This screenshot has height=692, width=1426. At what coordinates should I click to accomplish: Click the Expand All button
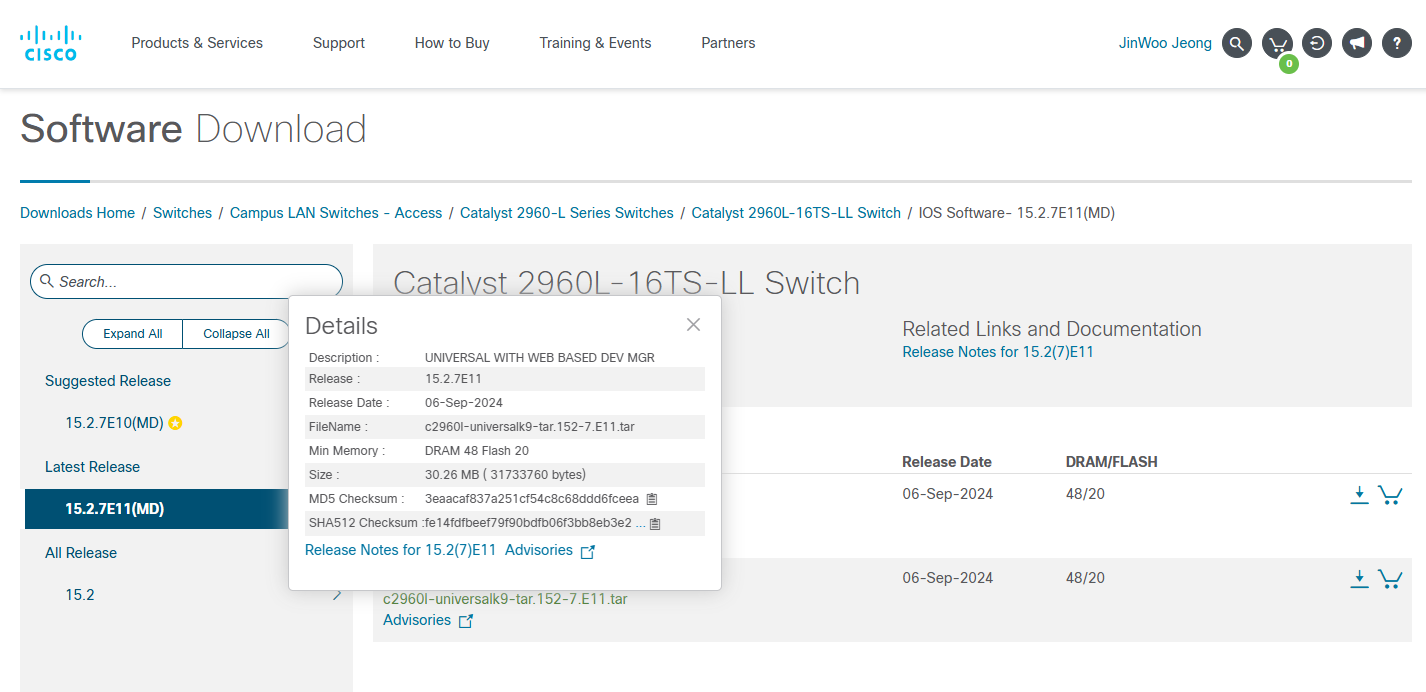click(x=132, y=334)
